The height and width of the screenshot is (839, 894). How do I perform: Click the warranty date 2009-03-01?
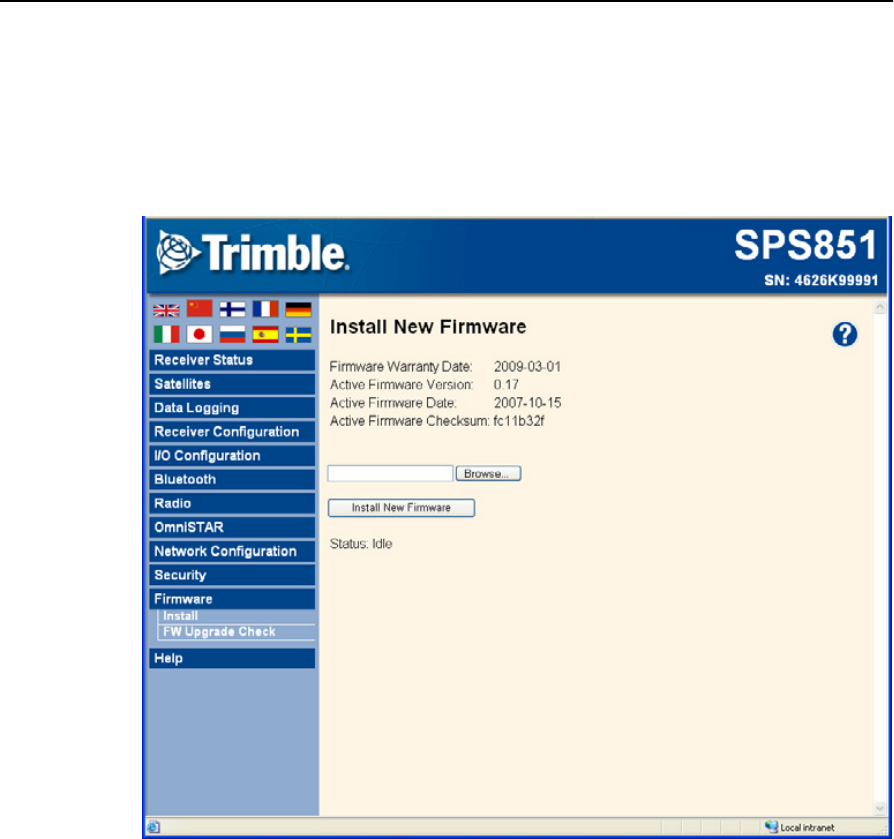tap(527, 367)
